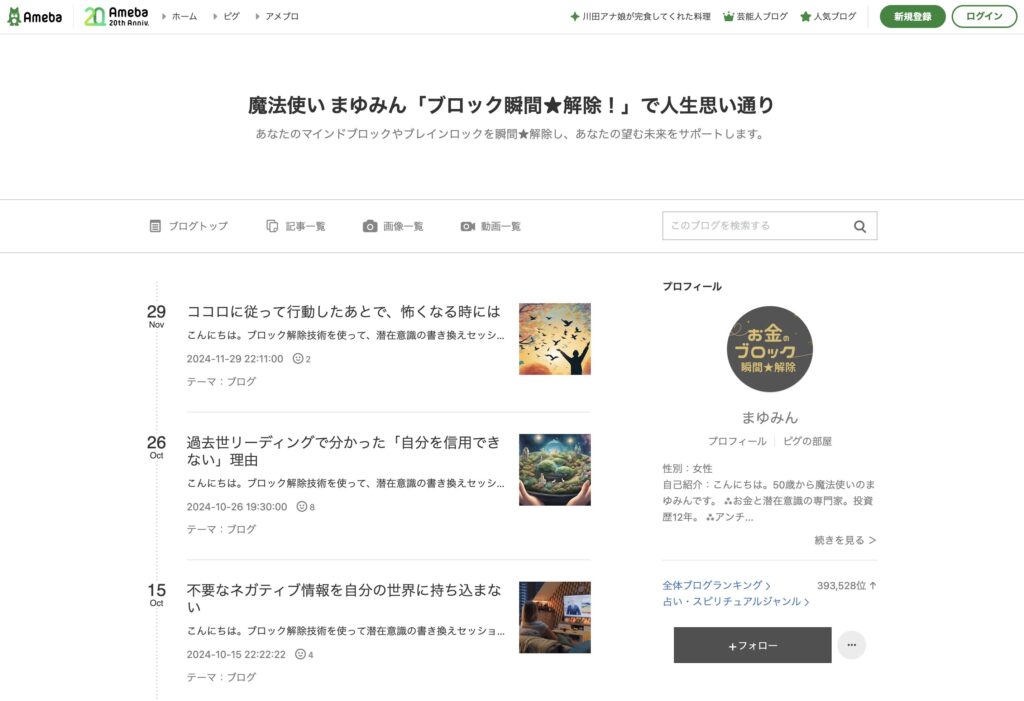1024x701 pixels.
Task: Open 記事一覧 article list tab
Action: coord(295,226)
